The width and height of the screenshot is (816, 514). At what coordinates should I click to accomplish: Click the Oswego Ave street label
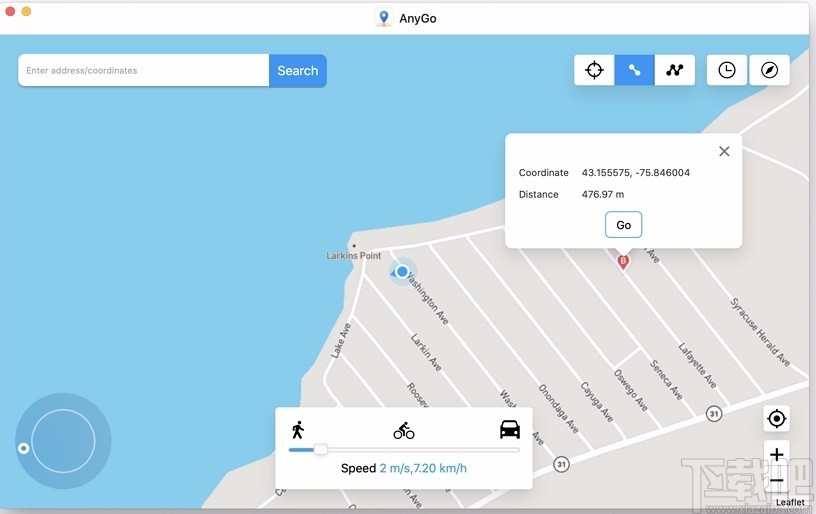click(630, 390)
